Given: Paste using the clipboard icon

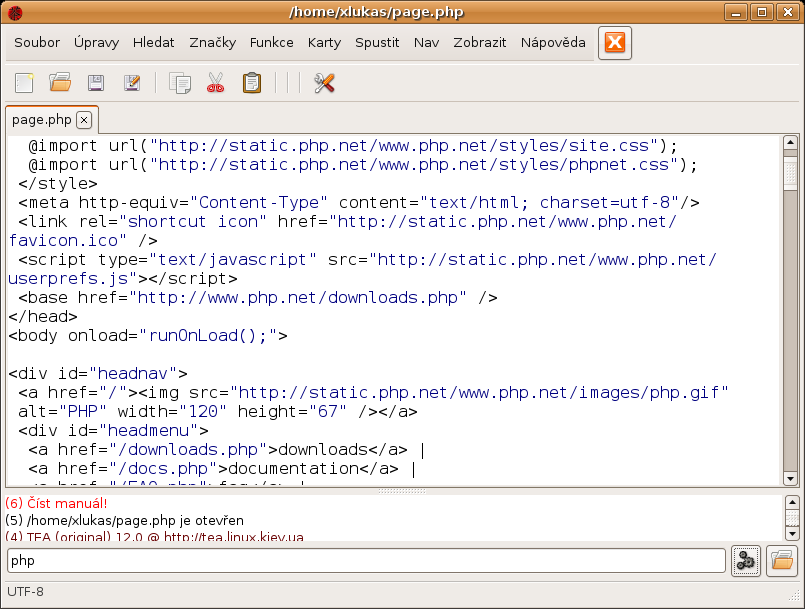Looking at the screenshot, I should coord(252,83).
